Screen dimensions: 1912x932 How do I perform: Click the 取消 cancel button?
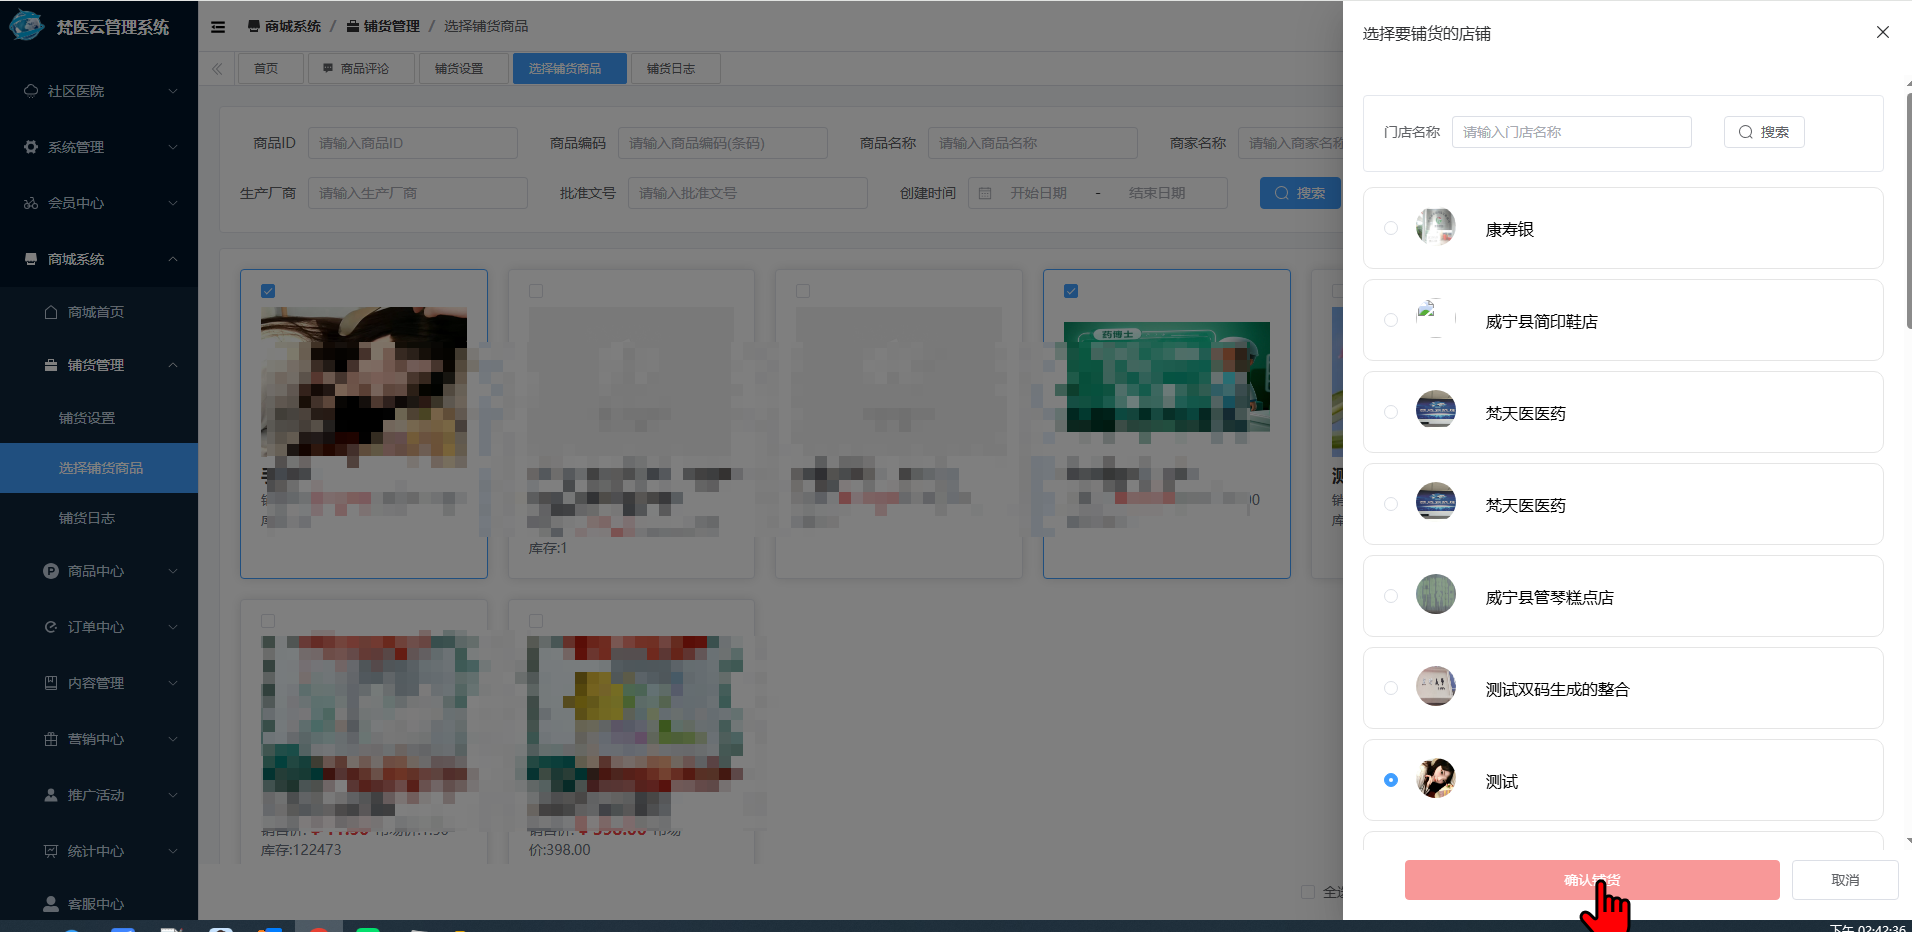1844,880
